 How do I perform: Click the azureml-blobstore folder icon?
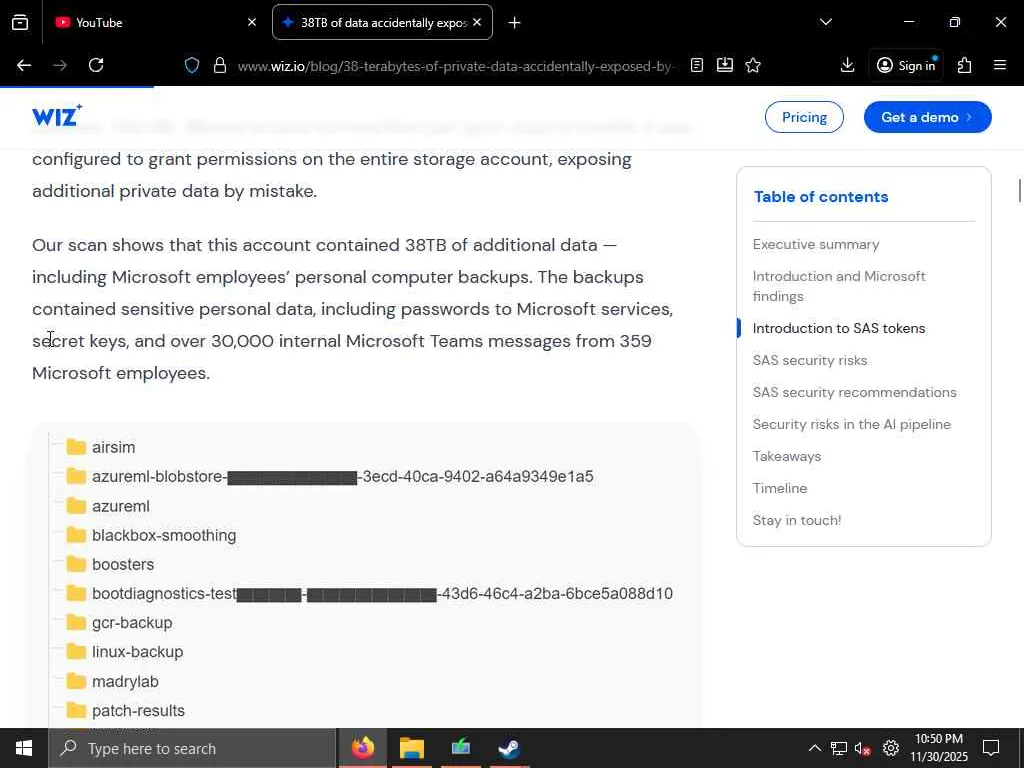[x=76, y=476]
